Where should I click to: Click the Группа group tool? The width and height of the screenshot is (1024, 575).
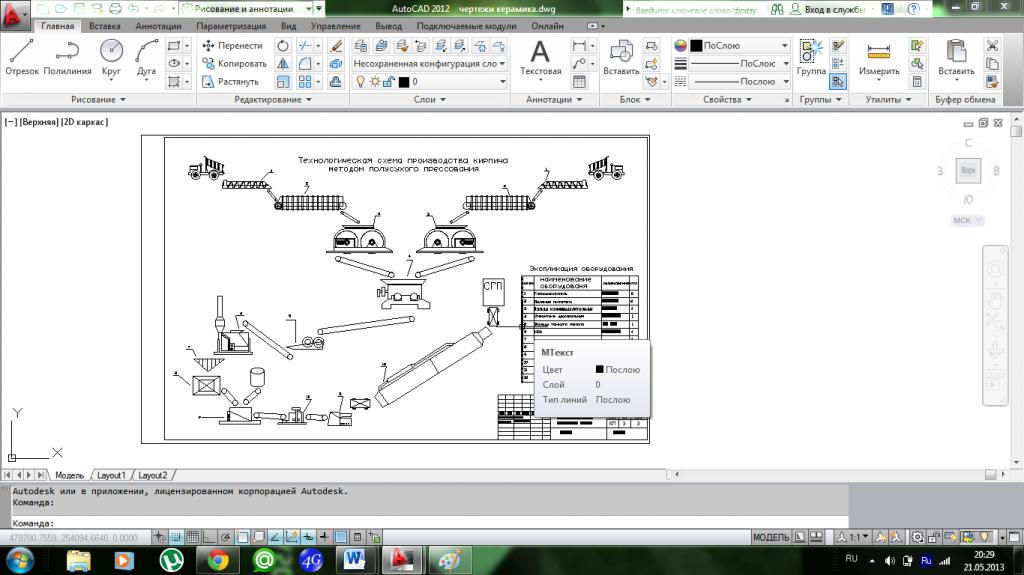coord(811,58)
